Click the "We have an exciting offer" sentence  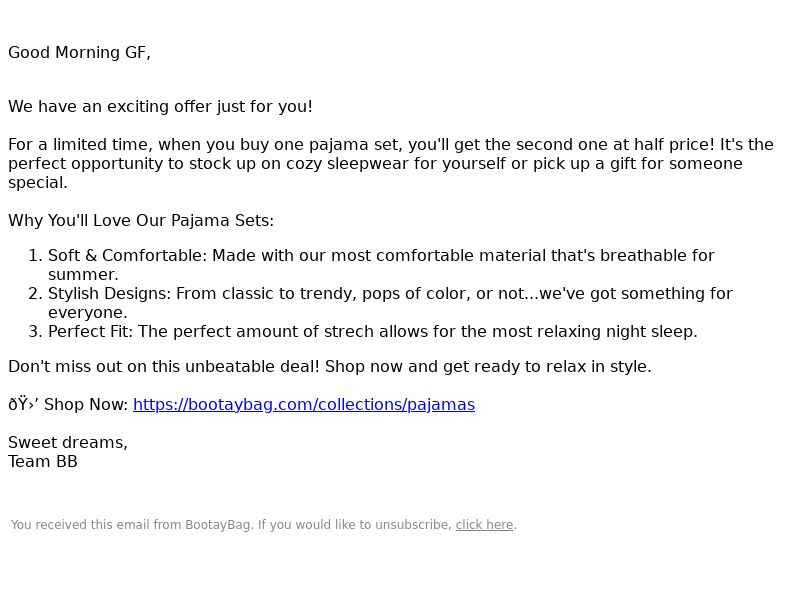[160, 107]
